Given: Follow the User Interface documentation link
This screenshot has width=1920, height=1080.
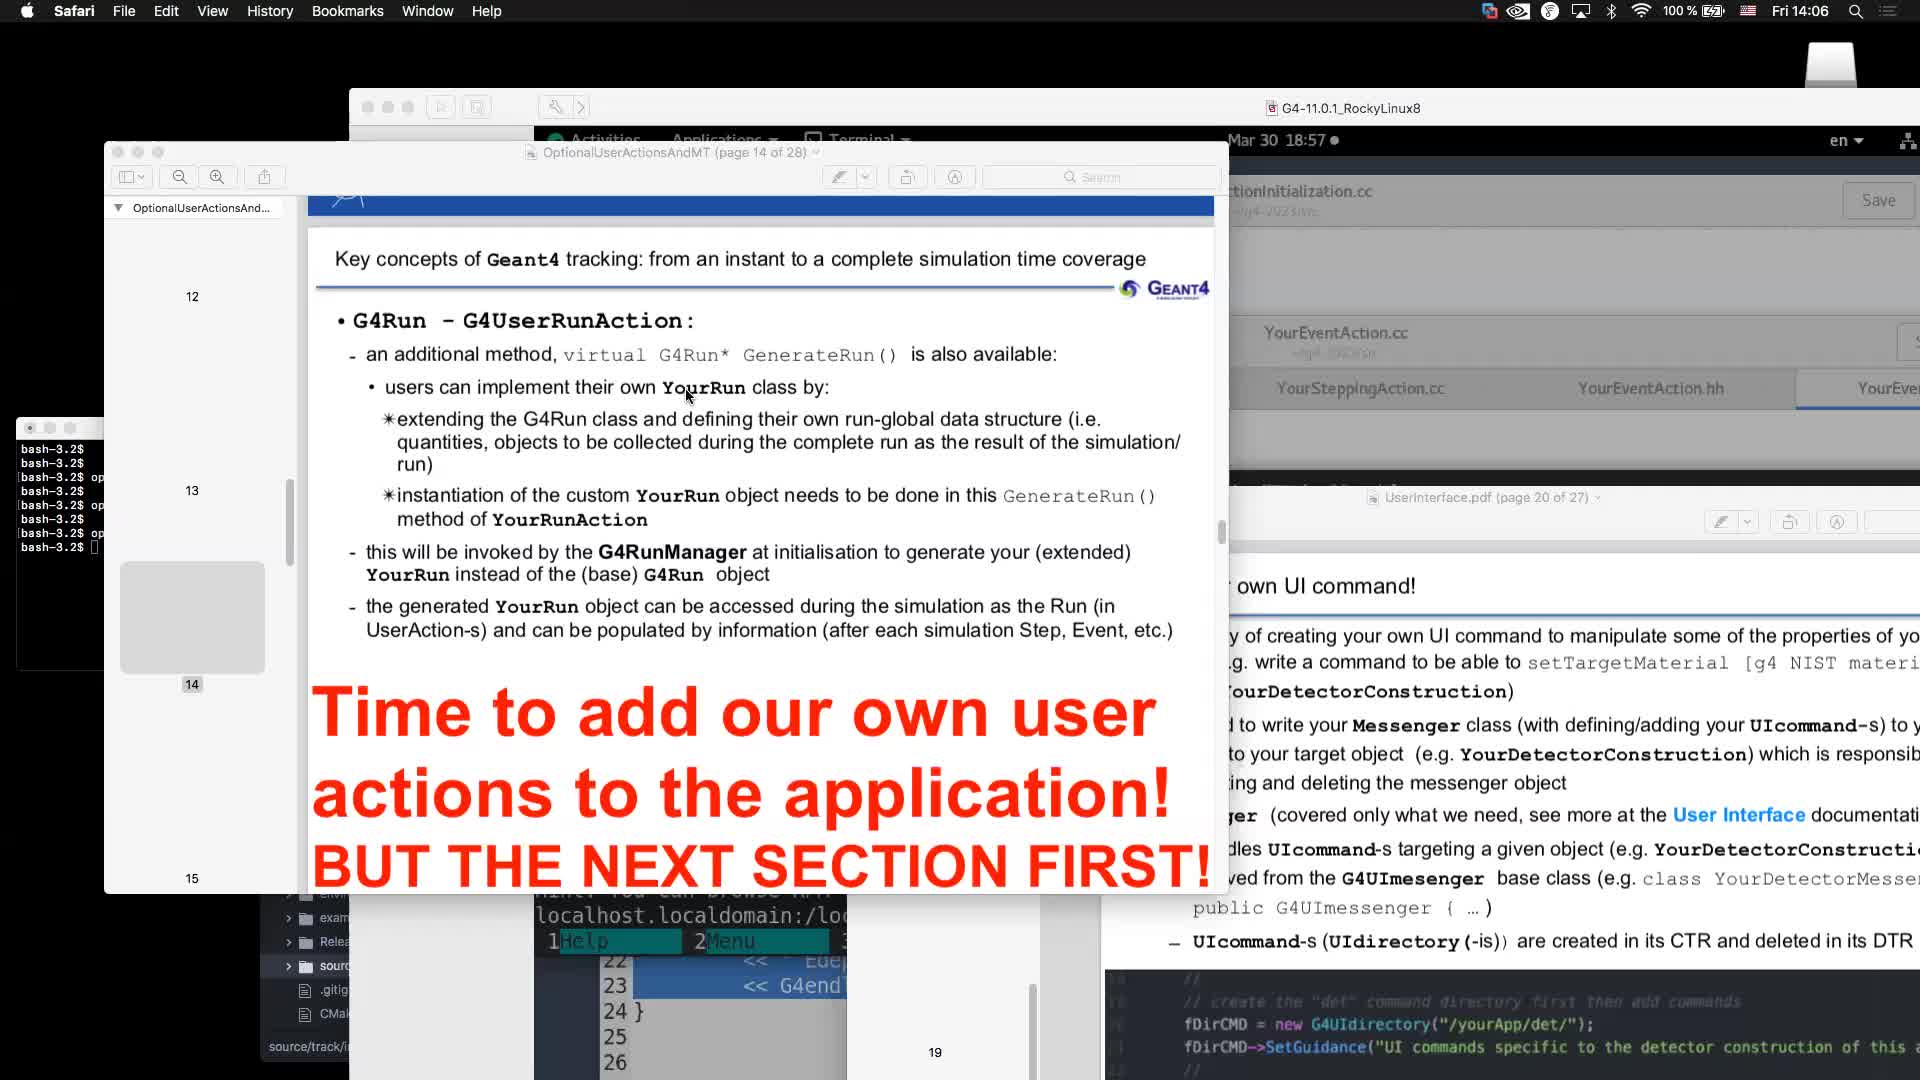Looking at the screenshot, I should [1739, 815].
